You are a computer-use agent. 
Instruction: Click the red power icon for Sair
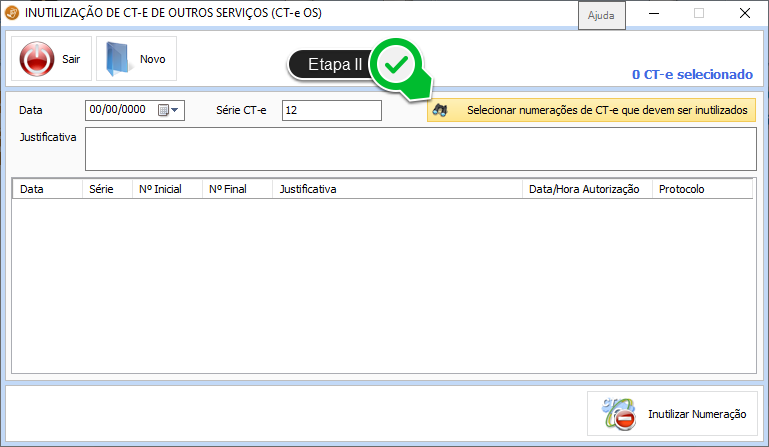[37, 59]
